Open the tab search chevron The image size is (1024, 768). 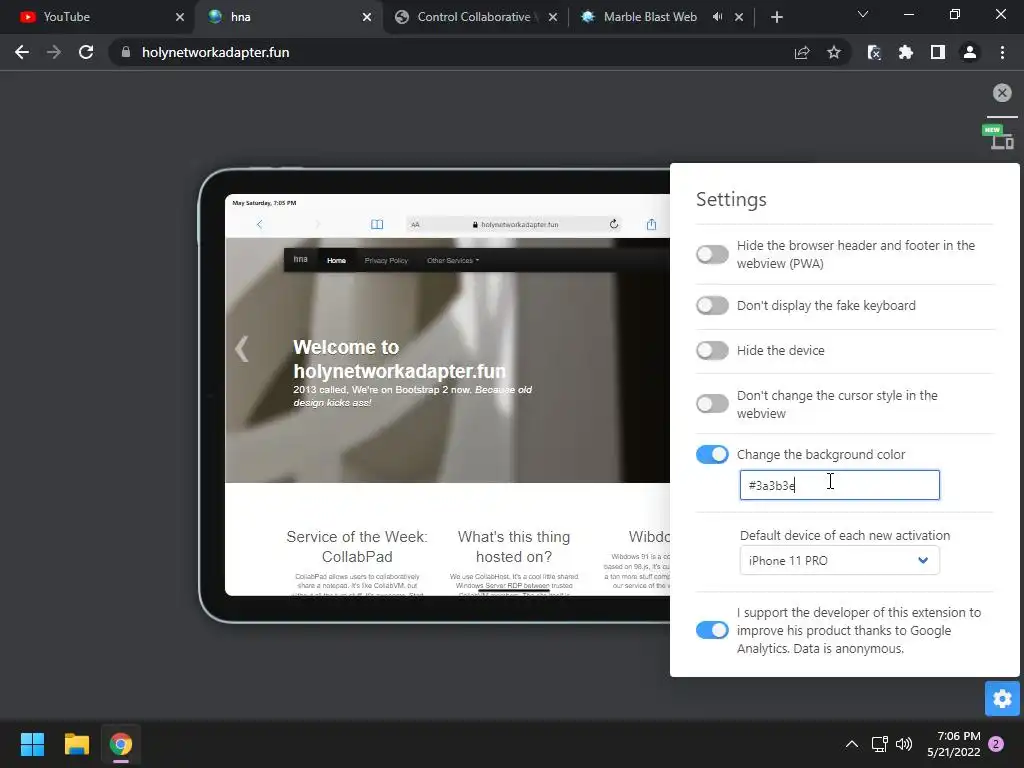[x=863, y=14]
